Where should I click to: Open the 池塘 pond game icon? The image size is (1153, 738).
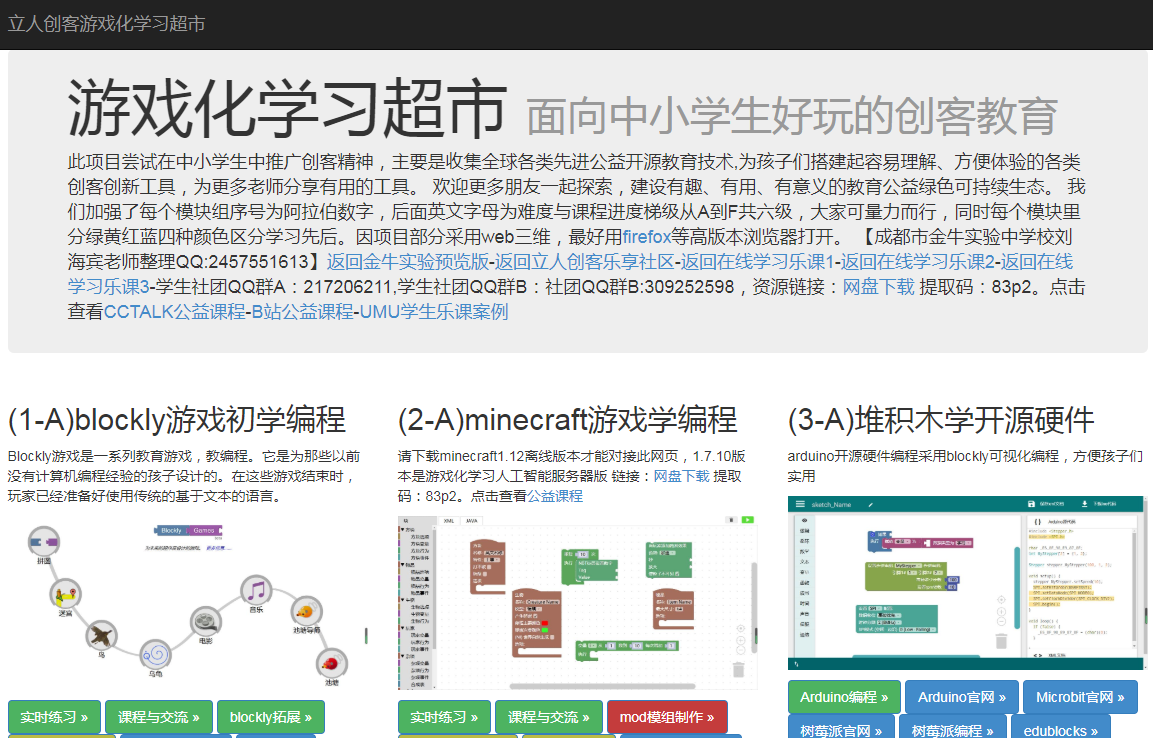pos(332,664)
